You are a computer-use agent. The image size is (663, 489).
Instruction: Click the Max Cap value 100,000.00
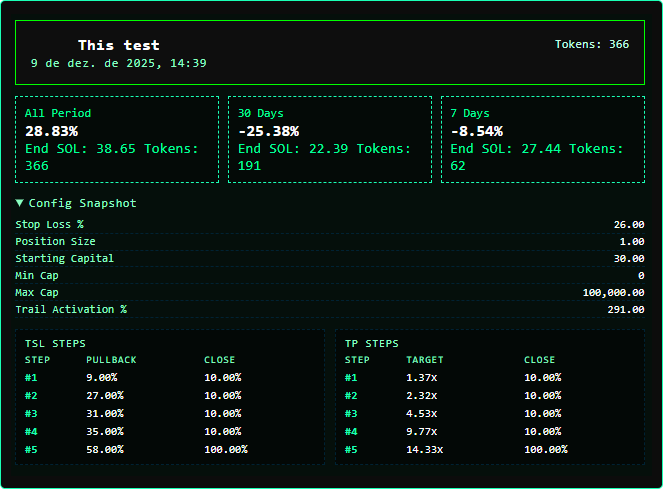[x=614, y=292]
